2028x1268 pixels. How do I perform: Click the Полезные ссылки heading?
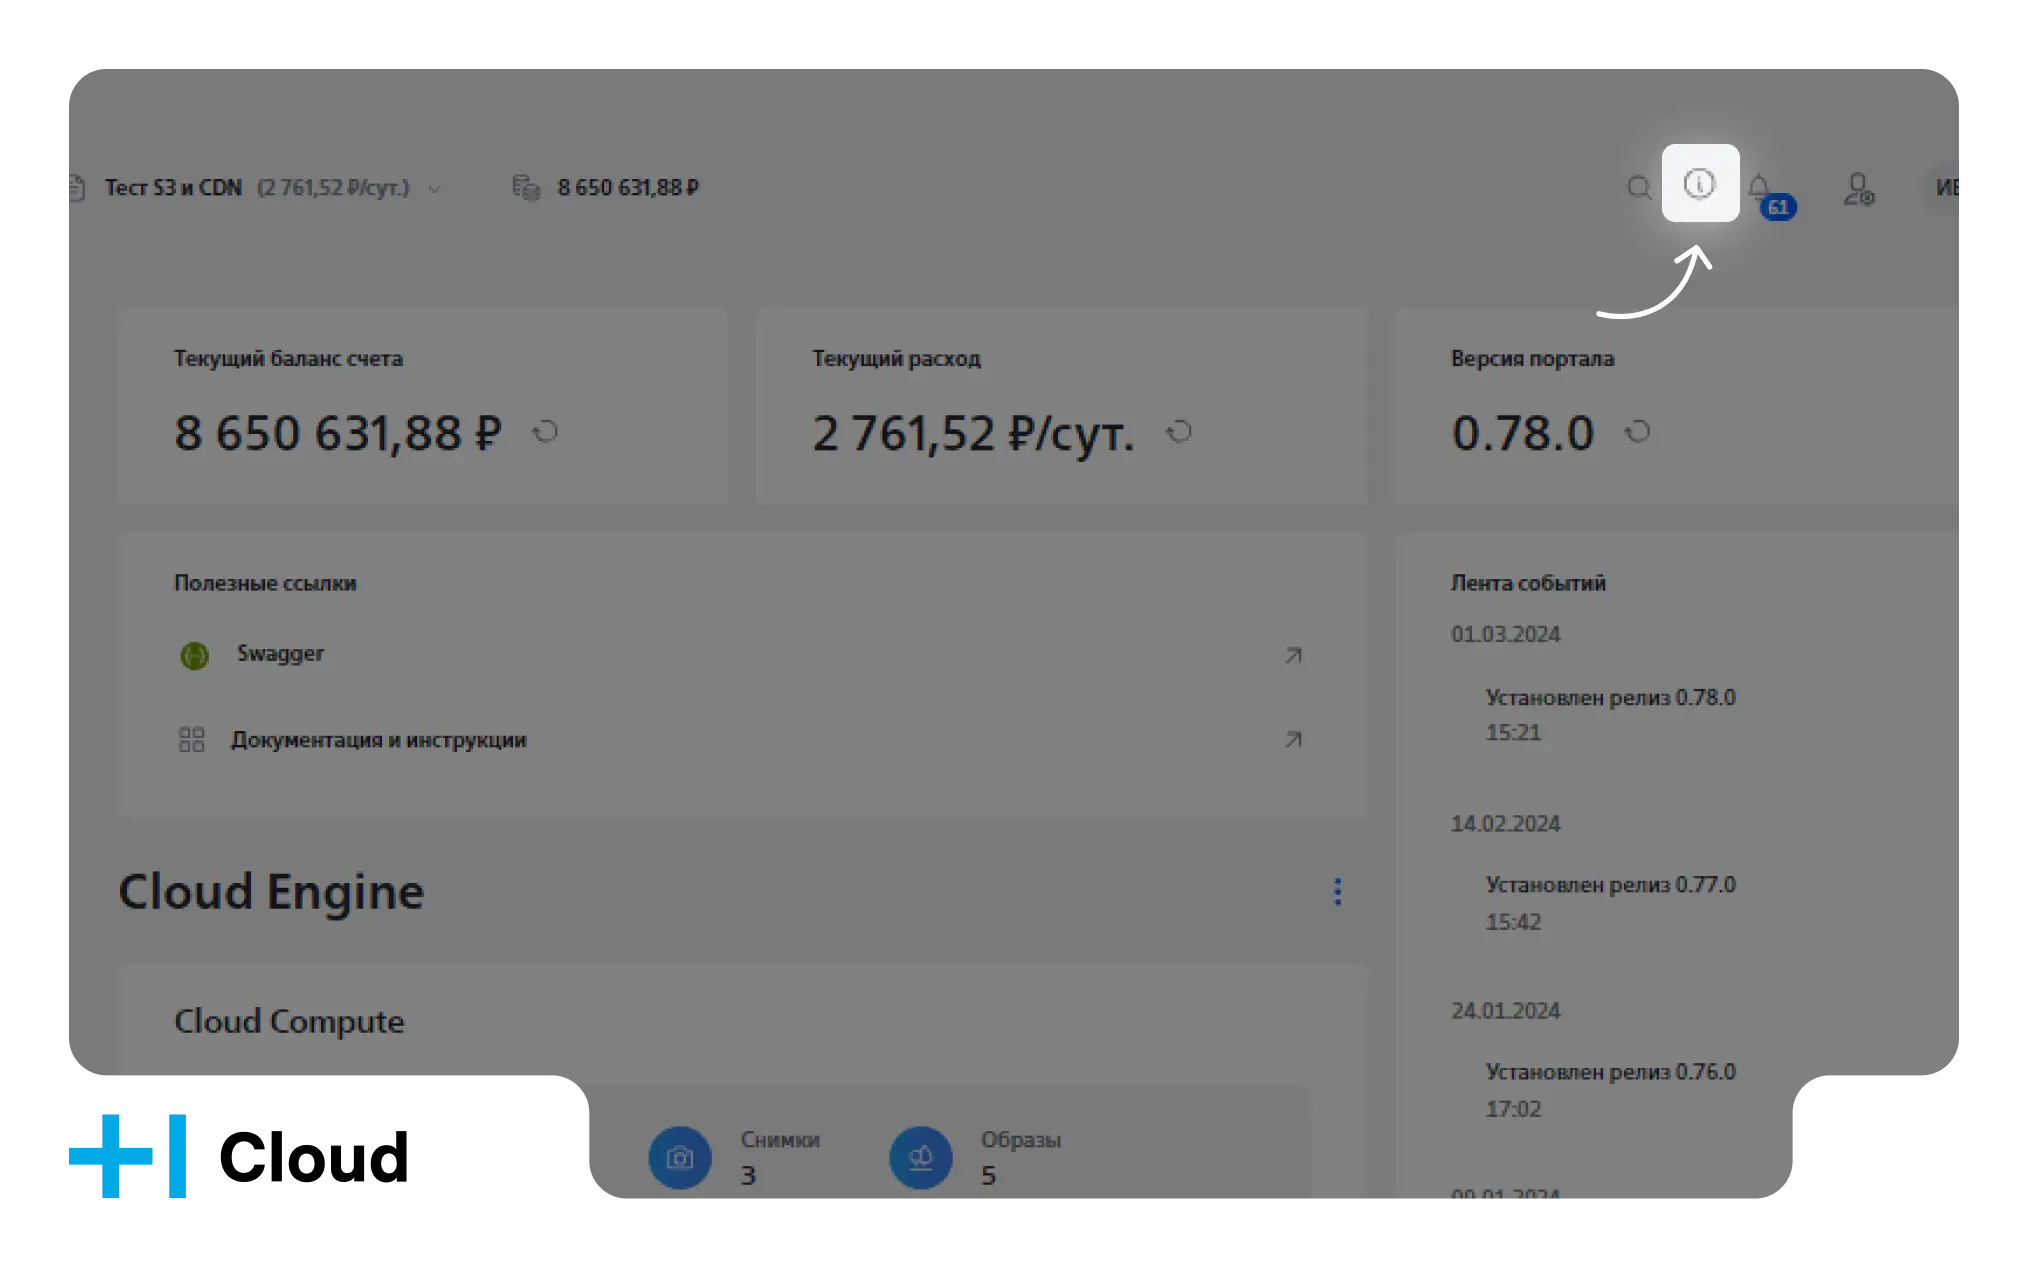tap(265, 583)
